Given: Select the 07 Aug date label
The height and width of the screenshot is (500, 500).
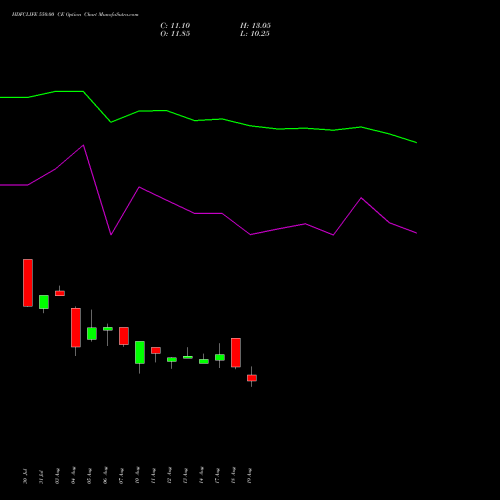Looking at the screenshot, I should click(121, 475).
